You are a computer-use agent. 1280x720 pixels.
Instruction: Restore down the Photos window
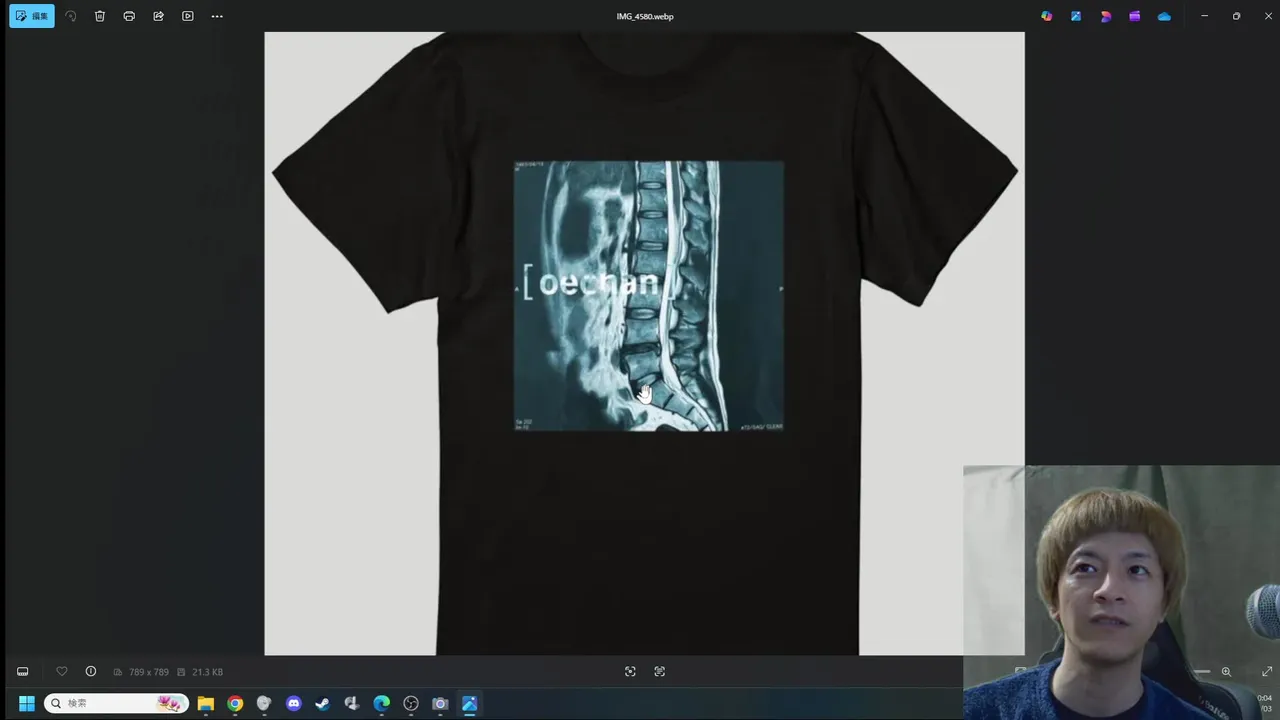click(x=1237, y=16)
